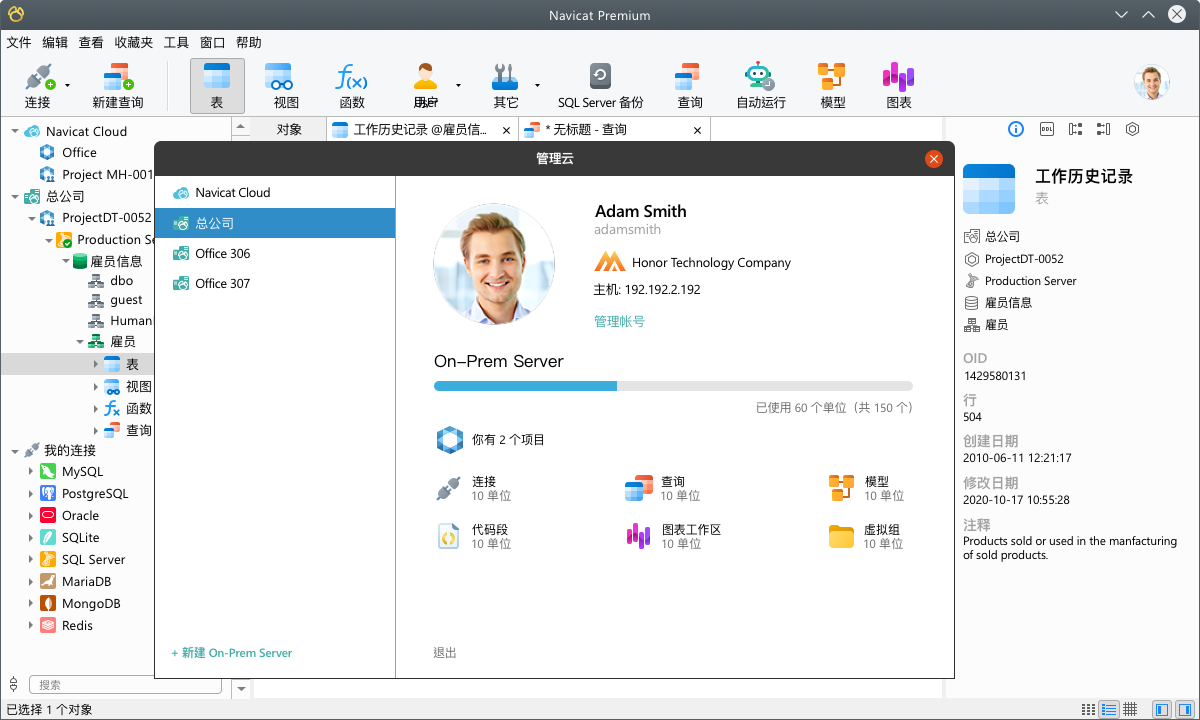The image size is (1200, 720).
Task: Expand the MySQL connection node
Action: click(x=31, y=471)
